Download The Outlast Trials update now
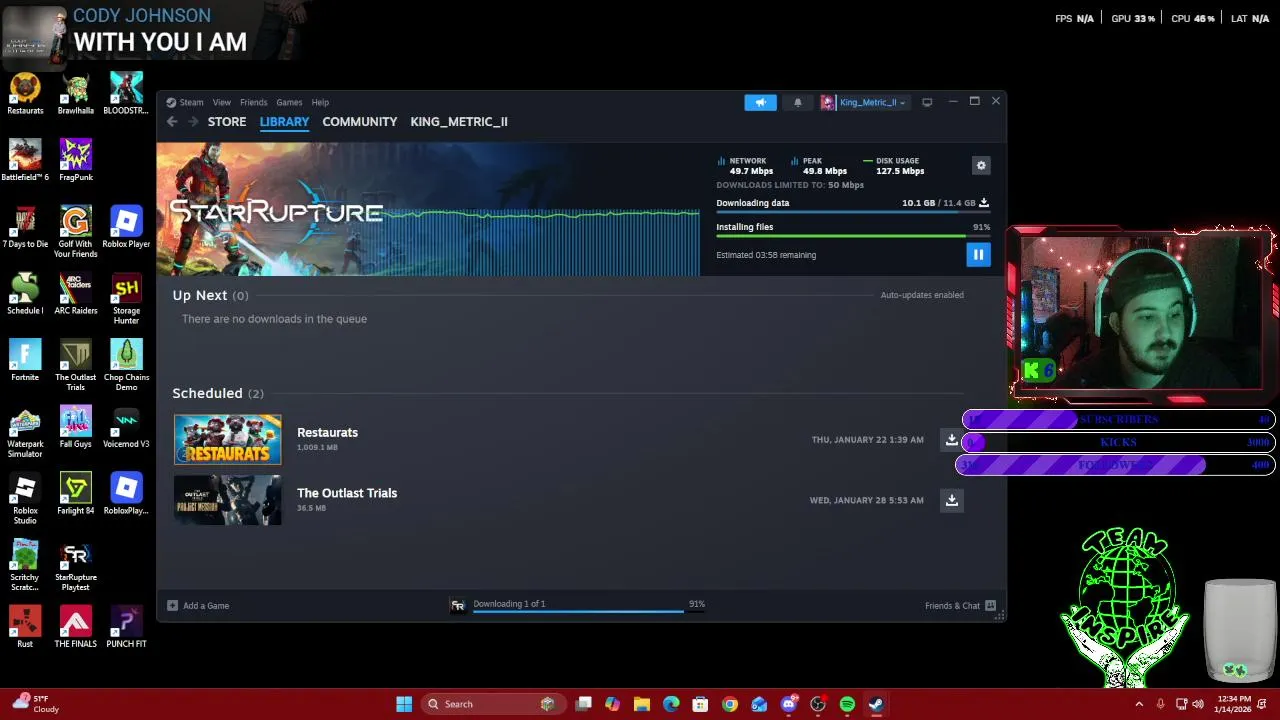This screenshot has width=1280, height=720. pyautogui.click(x=952, y=500)
